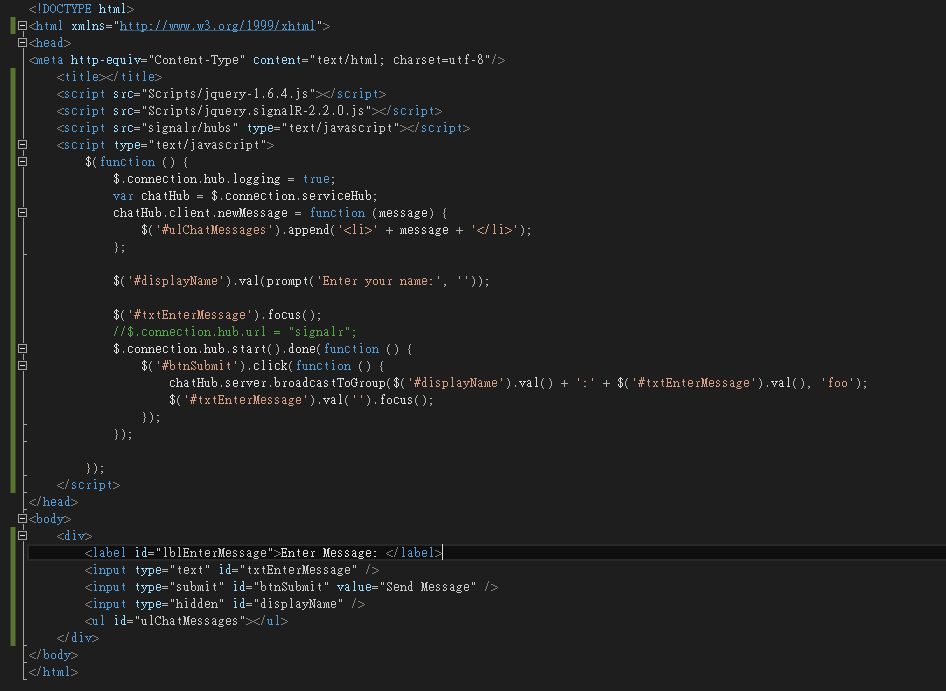Collapse the html element fold marker
This screenshot has width=946, height=691.
pyautogui.click(x=22, y=26)
